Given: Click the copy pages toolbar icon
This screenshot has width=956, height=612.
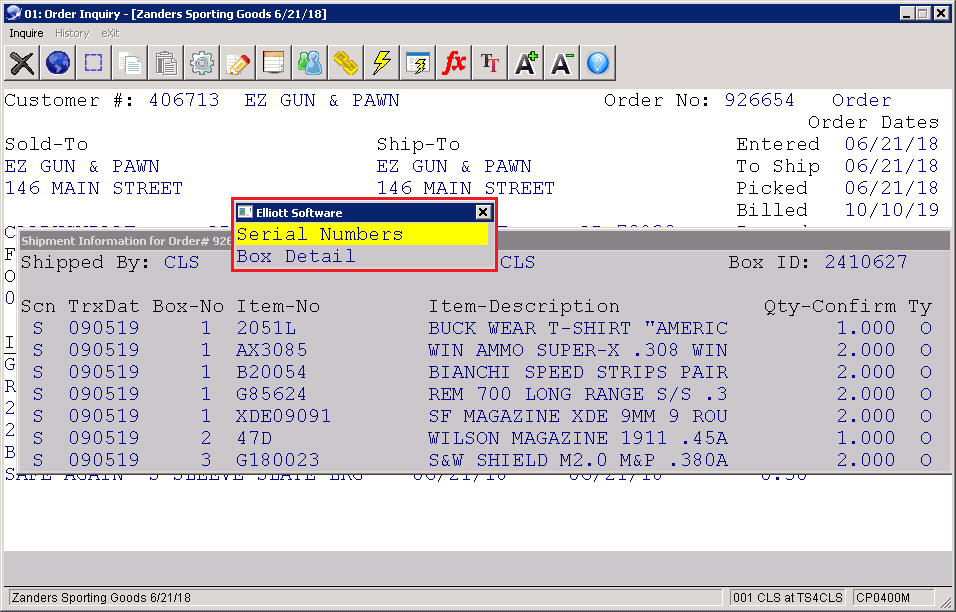Looking at the screenshot, I should click(x=130, y=63).
